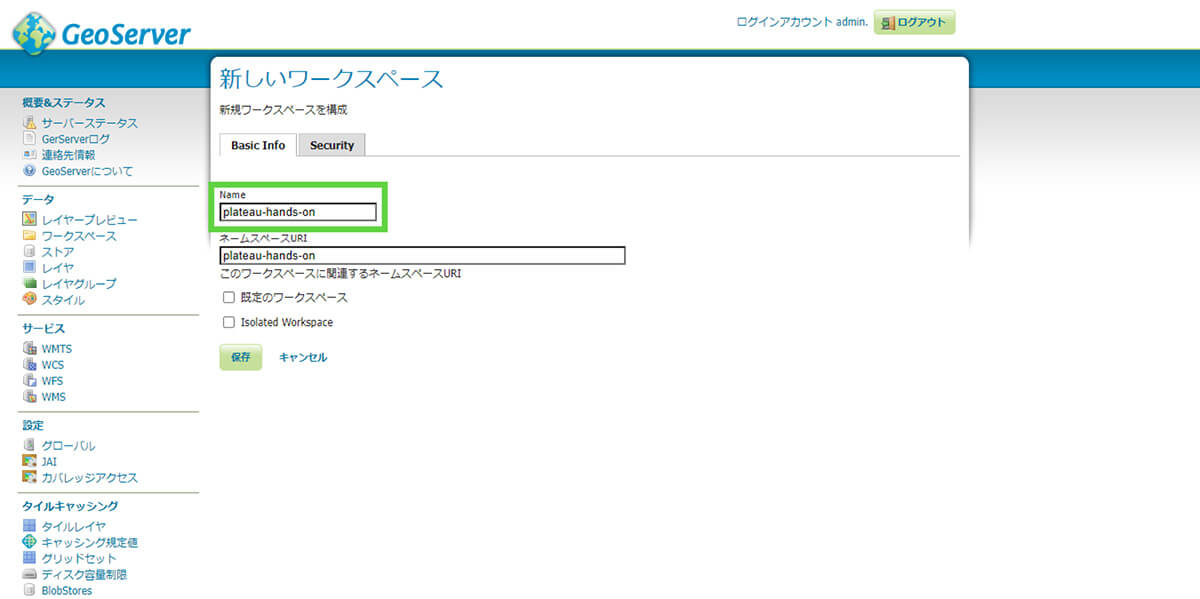This screenshot has height=599, width=1200.
Task: Click the GerServerログ document icon
Action: [x=30, y=139]
